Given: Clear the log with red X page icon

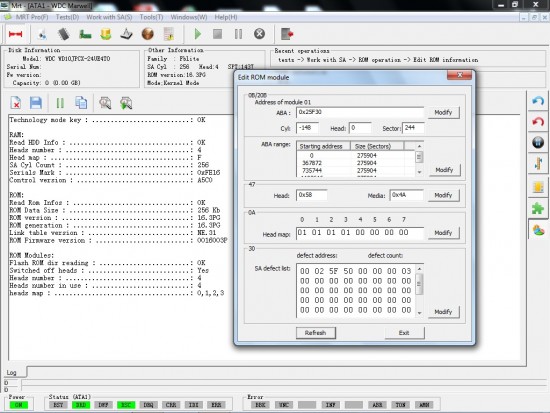Looking at the screenshot, I should (x=16, y=103).
